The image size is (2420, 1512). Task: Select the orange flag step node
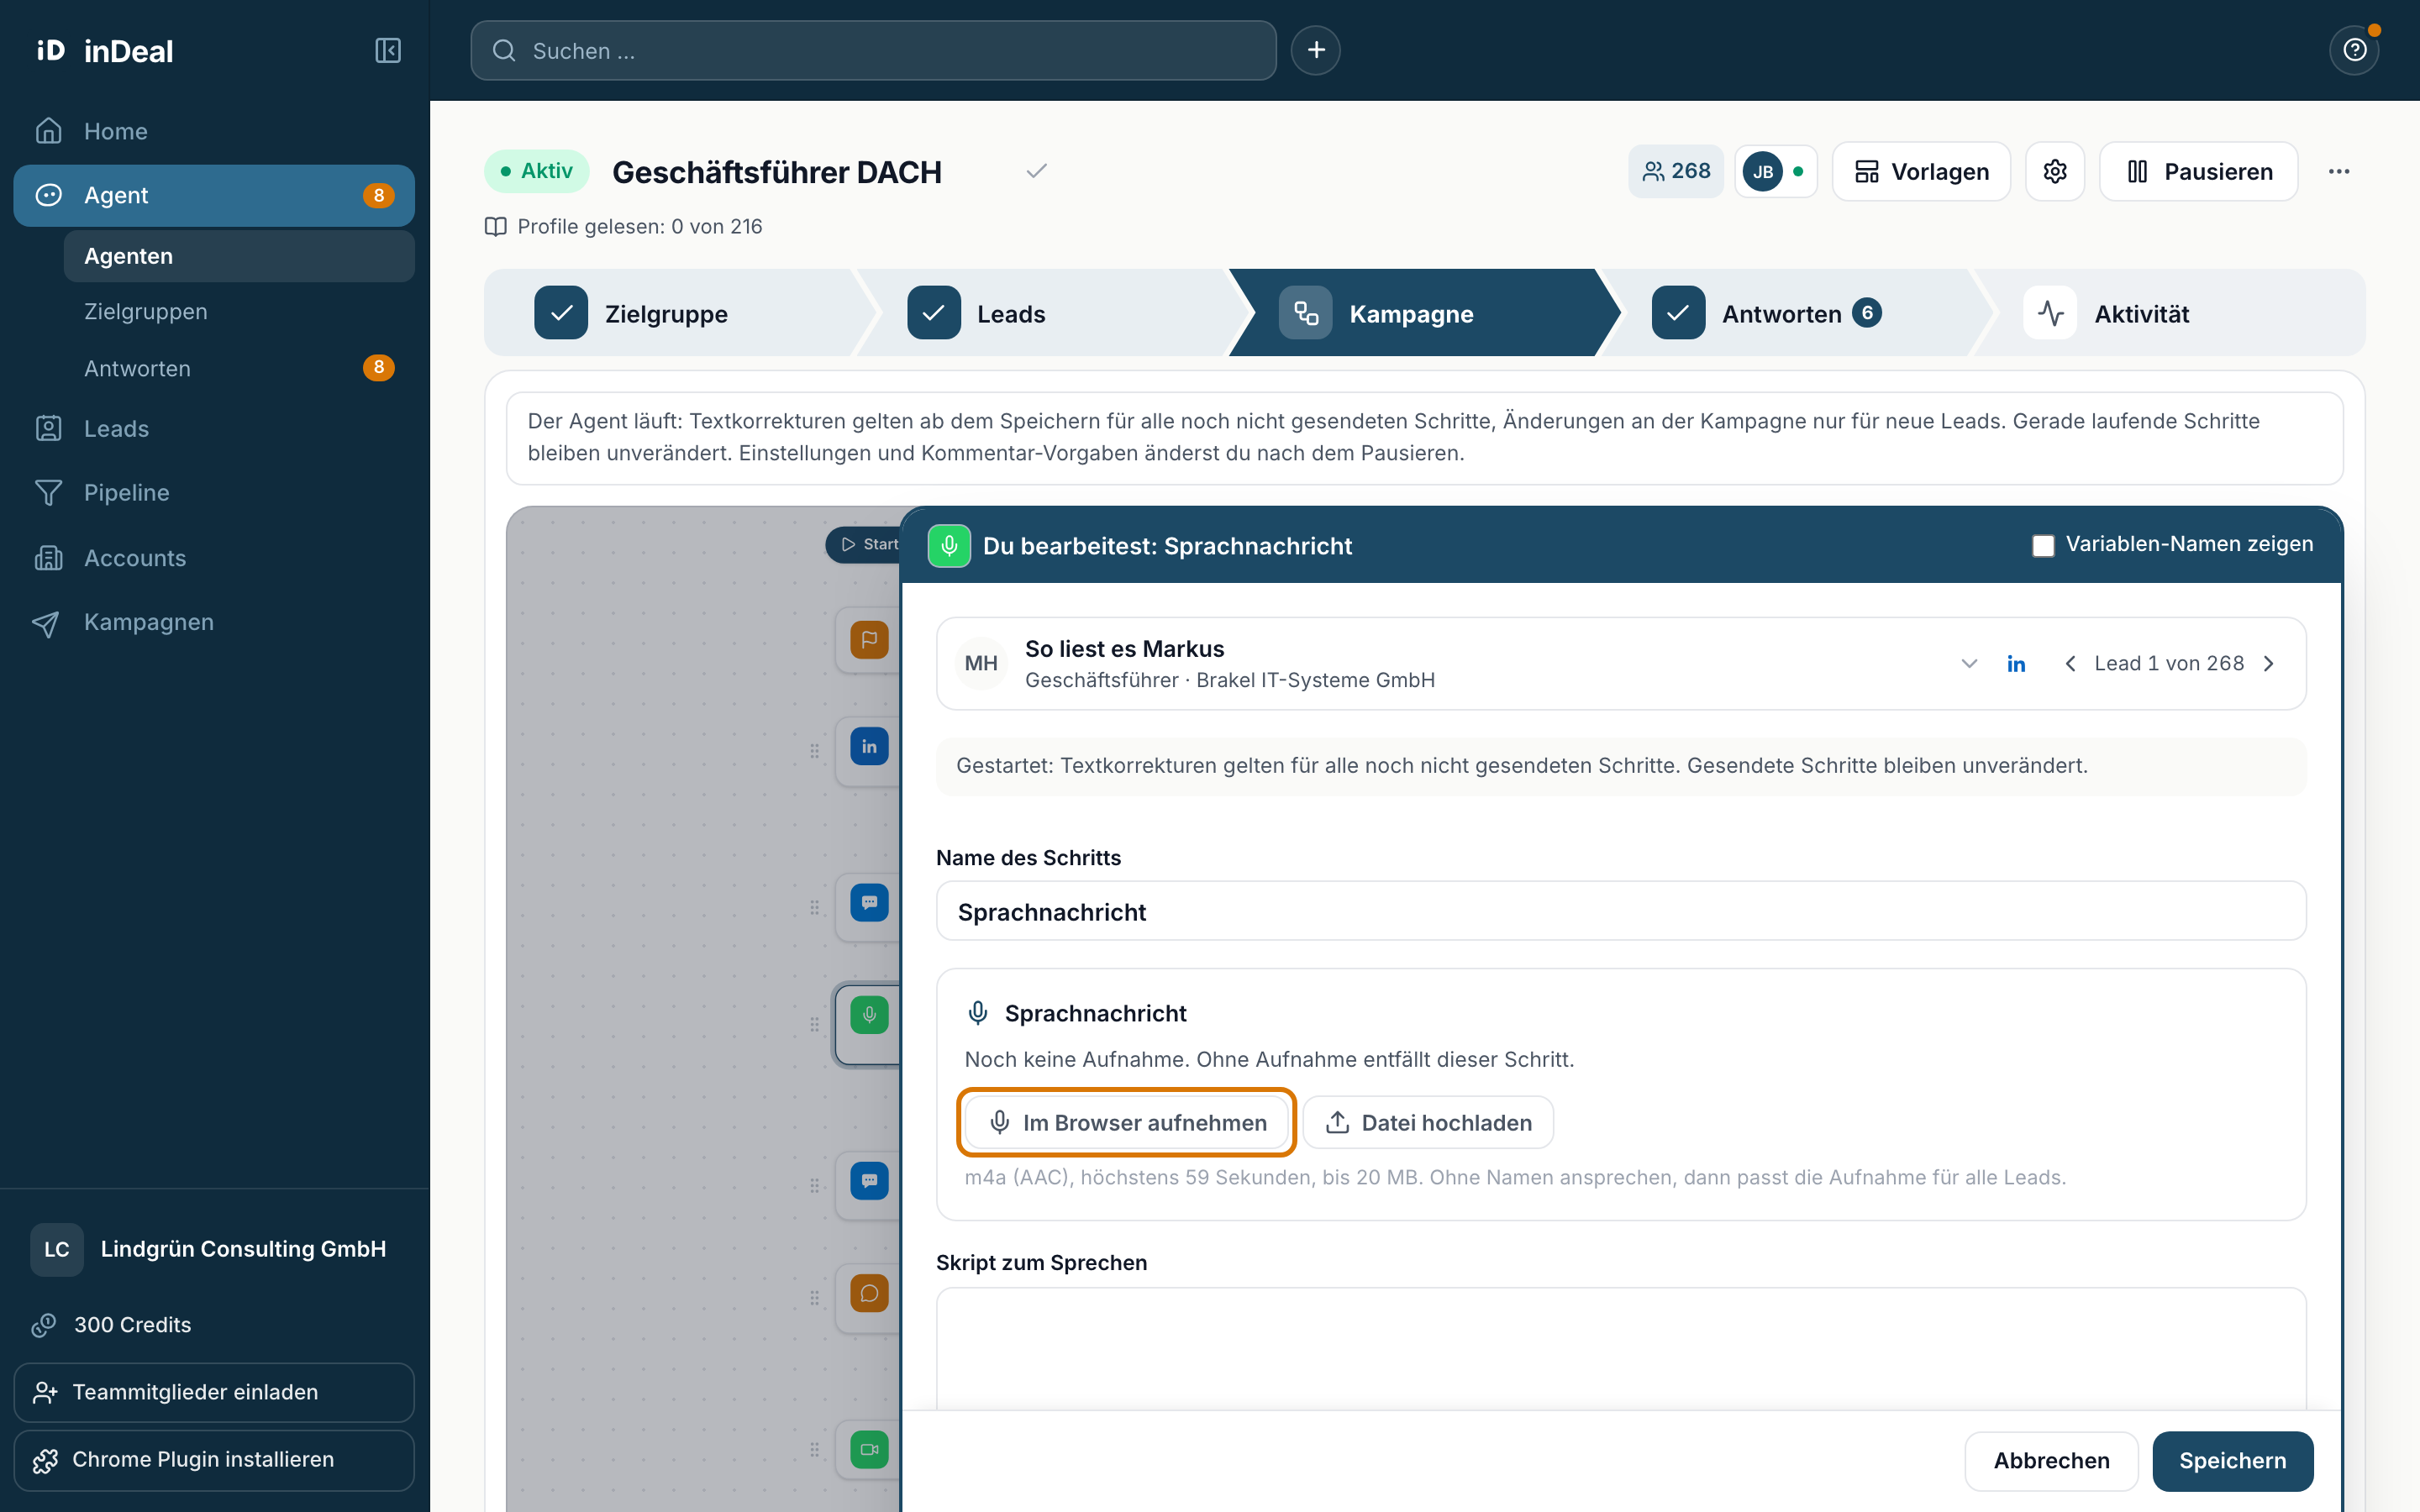869,640
